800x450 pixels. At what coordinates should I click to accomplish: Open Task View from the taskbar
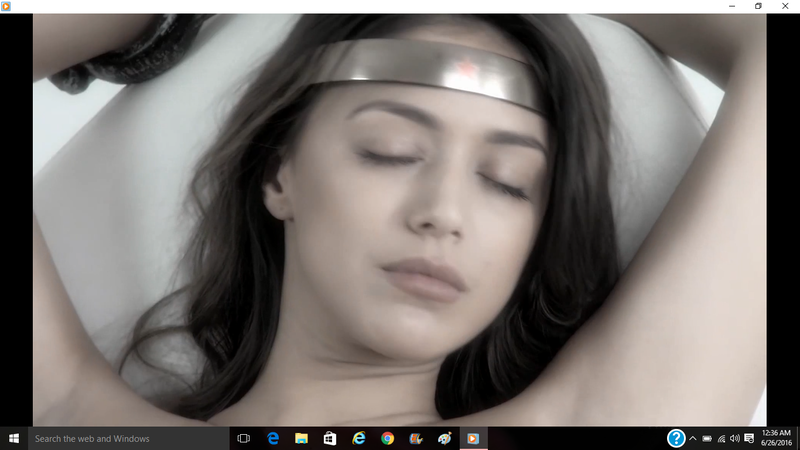244,438
